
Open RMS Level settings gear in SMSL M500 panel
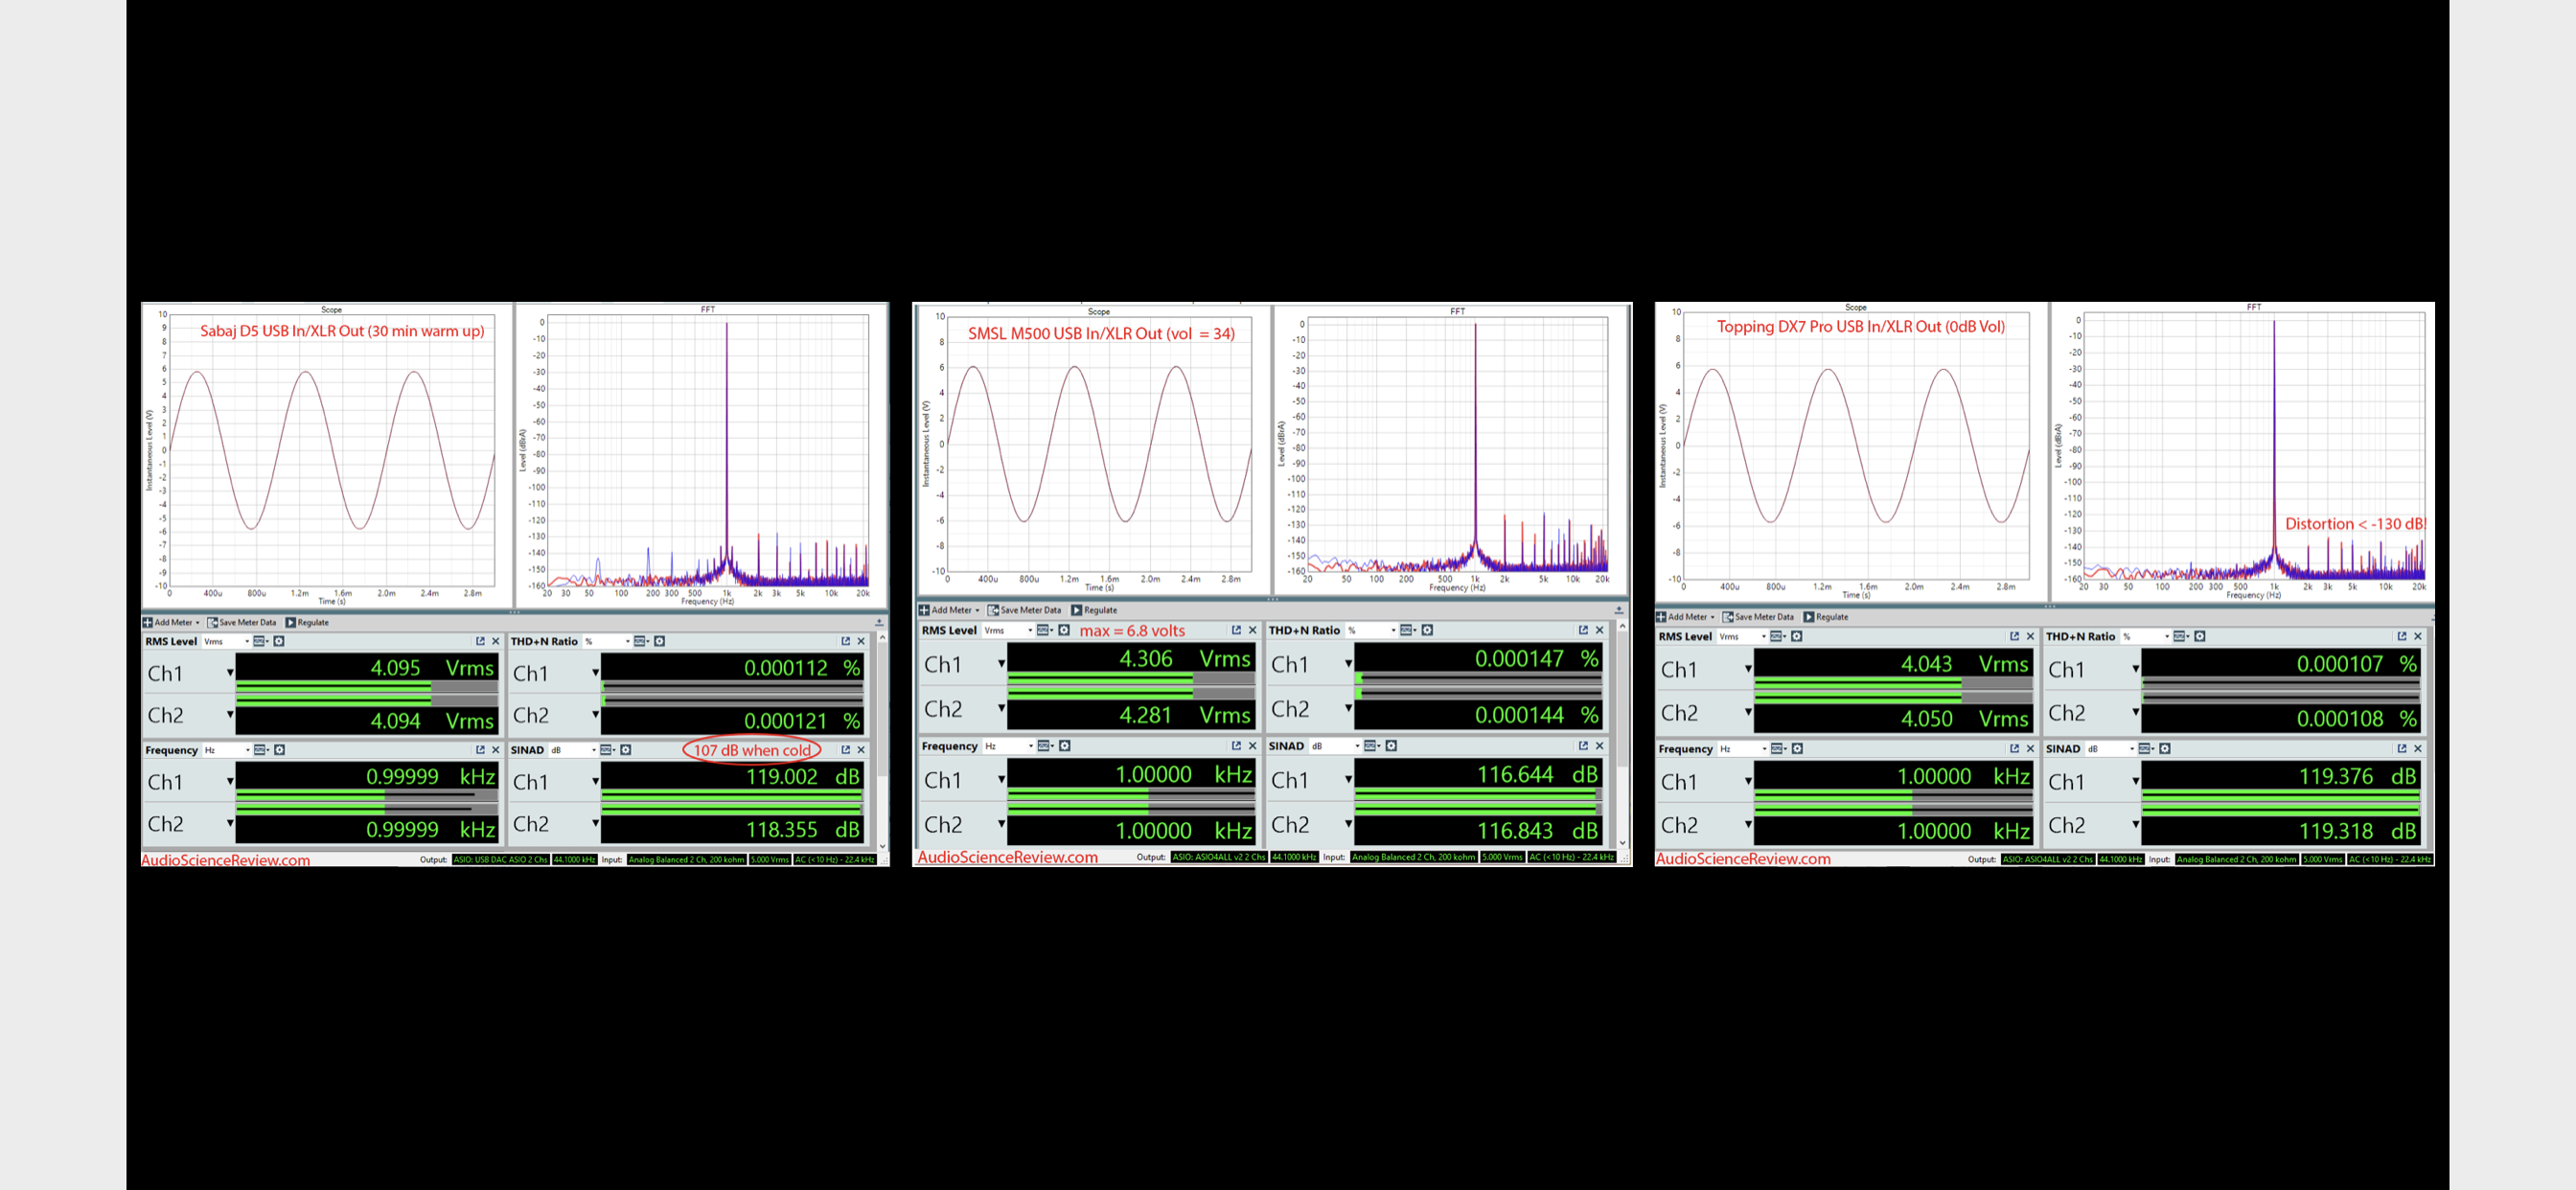1064,630
